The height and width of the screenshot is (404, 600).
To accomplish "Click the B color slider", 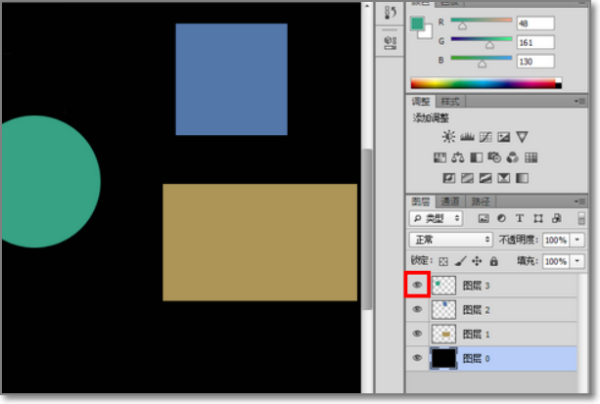I will (481, 59).
